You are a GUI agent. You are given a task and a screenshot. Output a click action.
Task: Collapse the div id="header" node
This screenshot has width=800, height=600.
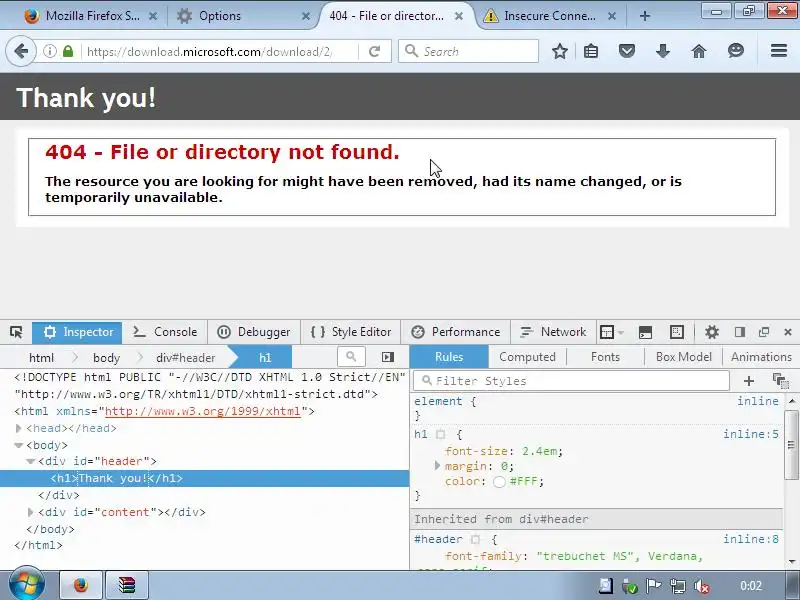pos(30,462)
